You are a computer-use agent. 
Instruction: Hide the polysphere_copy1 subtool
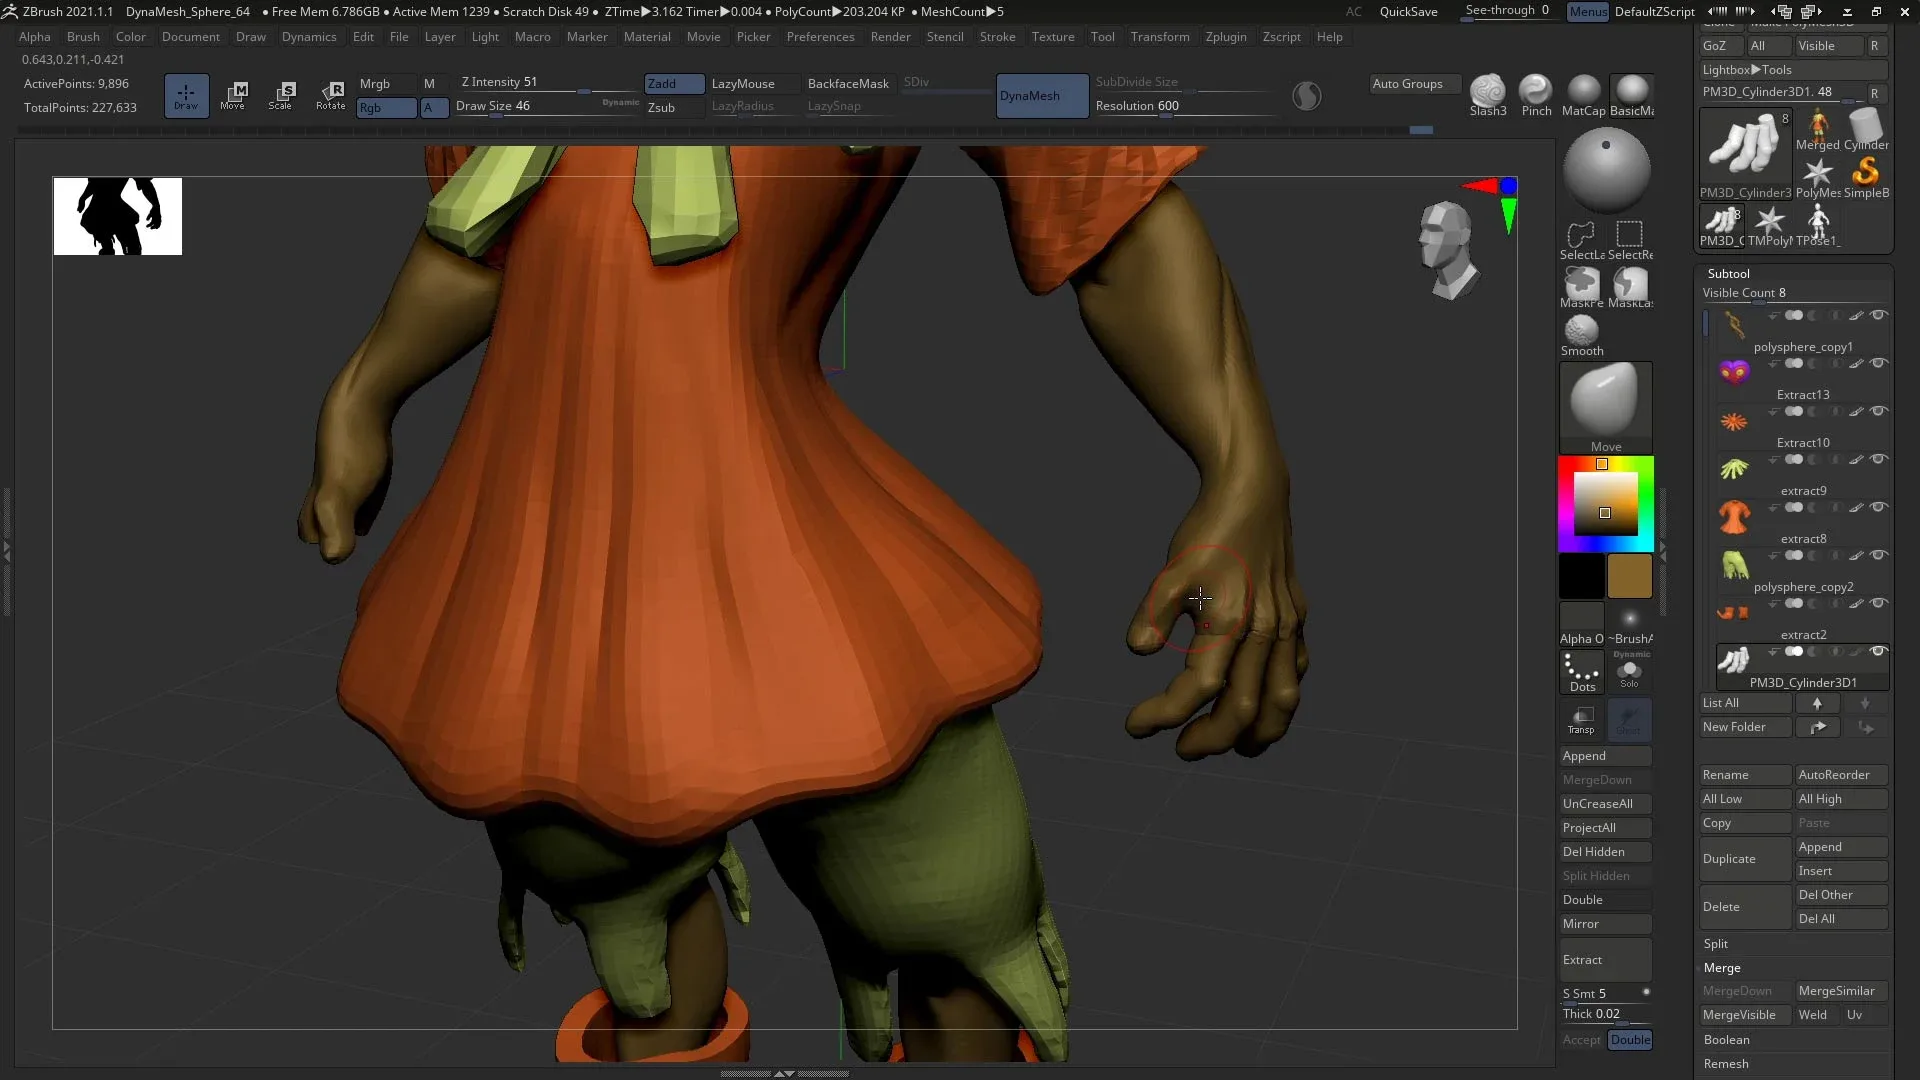click(1880, 315)
